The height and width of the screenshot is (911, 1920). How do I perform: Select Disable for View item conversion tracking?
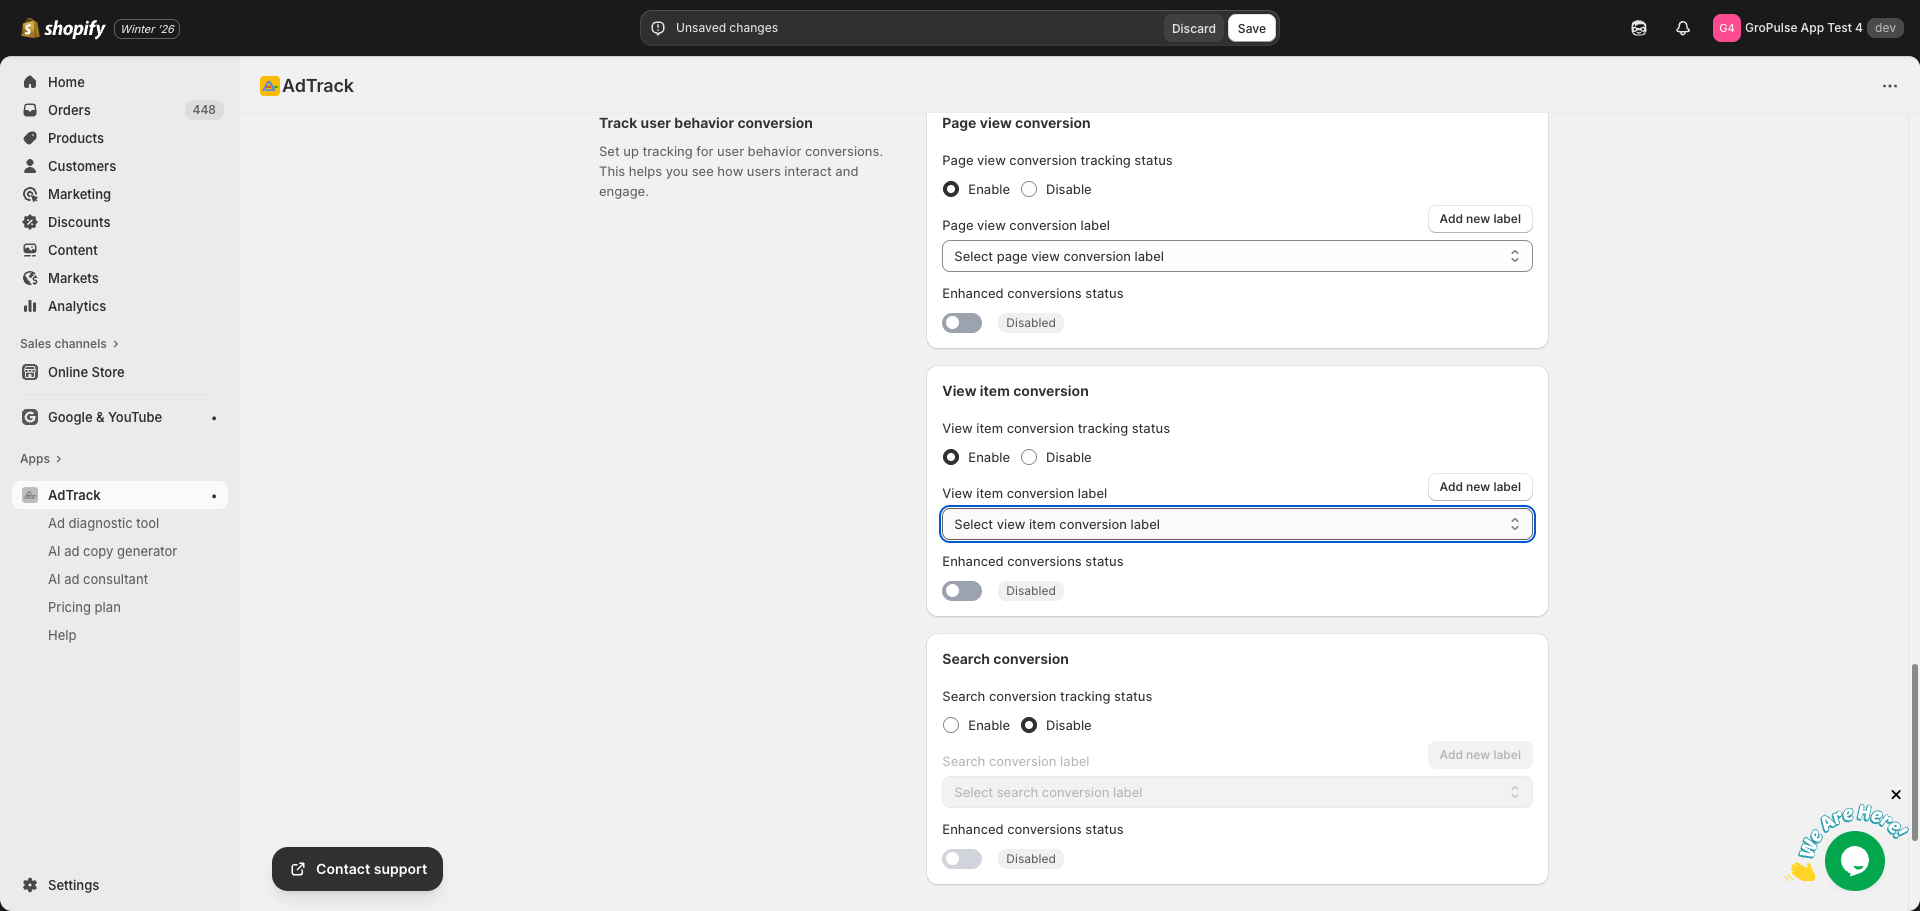pyautogui.click(x=1029, y=457)
